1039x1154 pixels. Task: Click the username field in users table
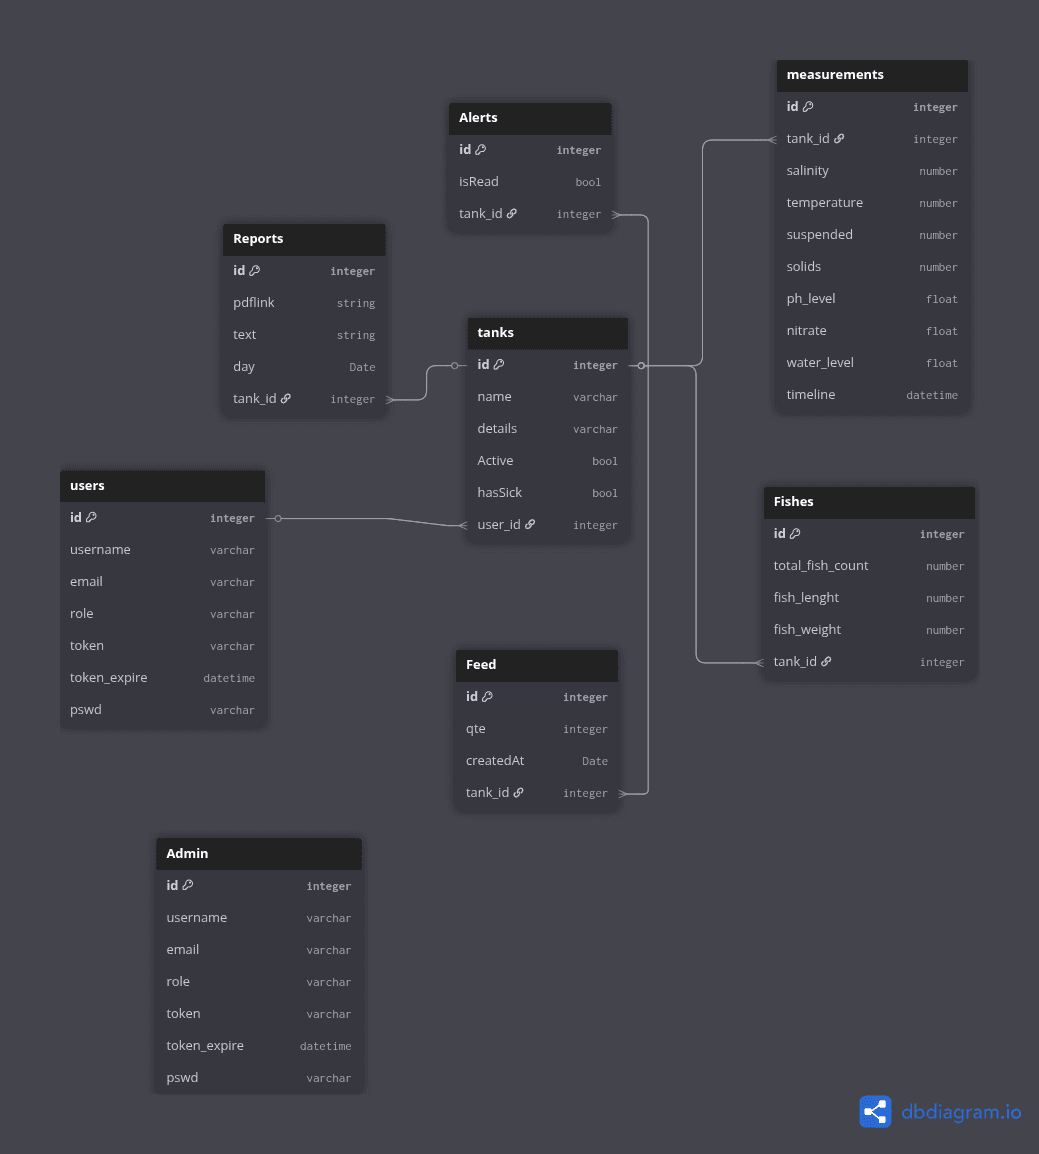click(x=162, y=550)
